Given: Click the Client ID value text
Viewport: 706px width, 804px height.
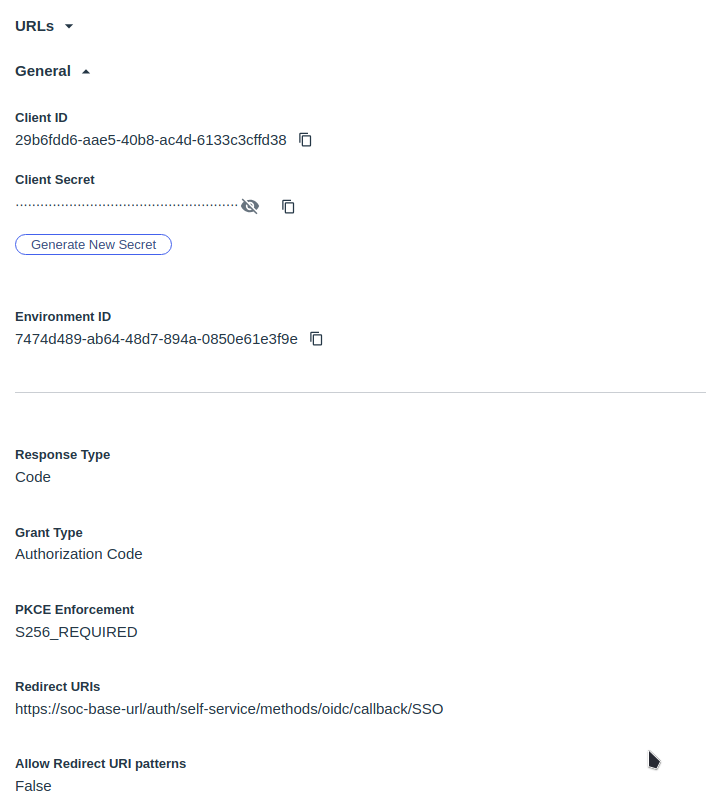Looking at the screenshot, I should (150, 140).
